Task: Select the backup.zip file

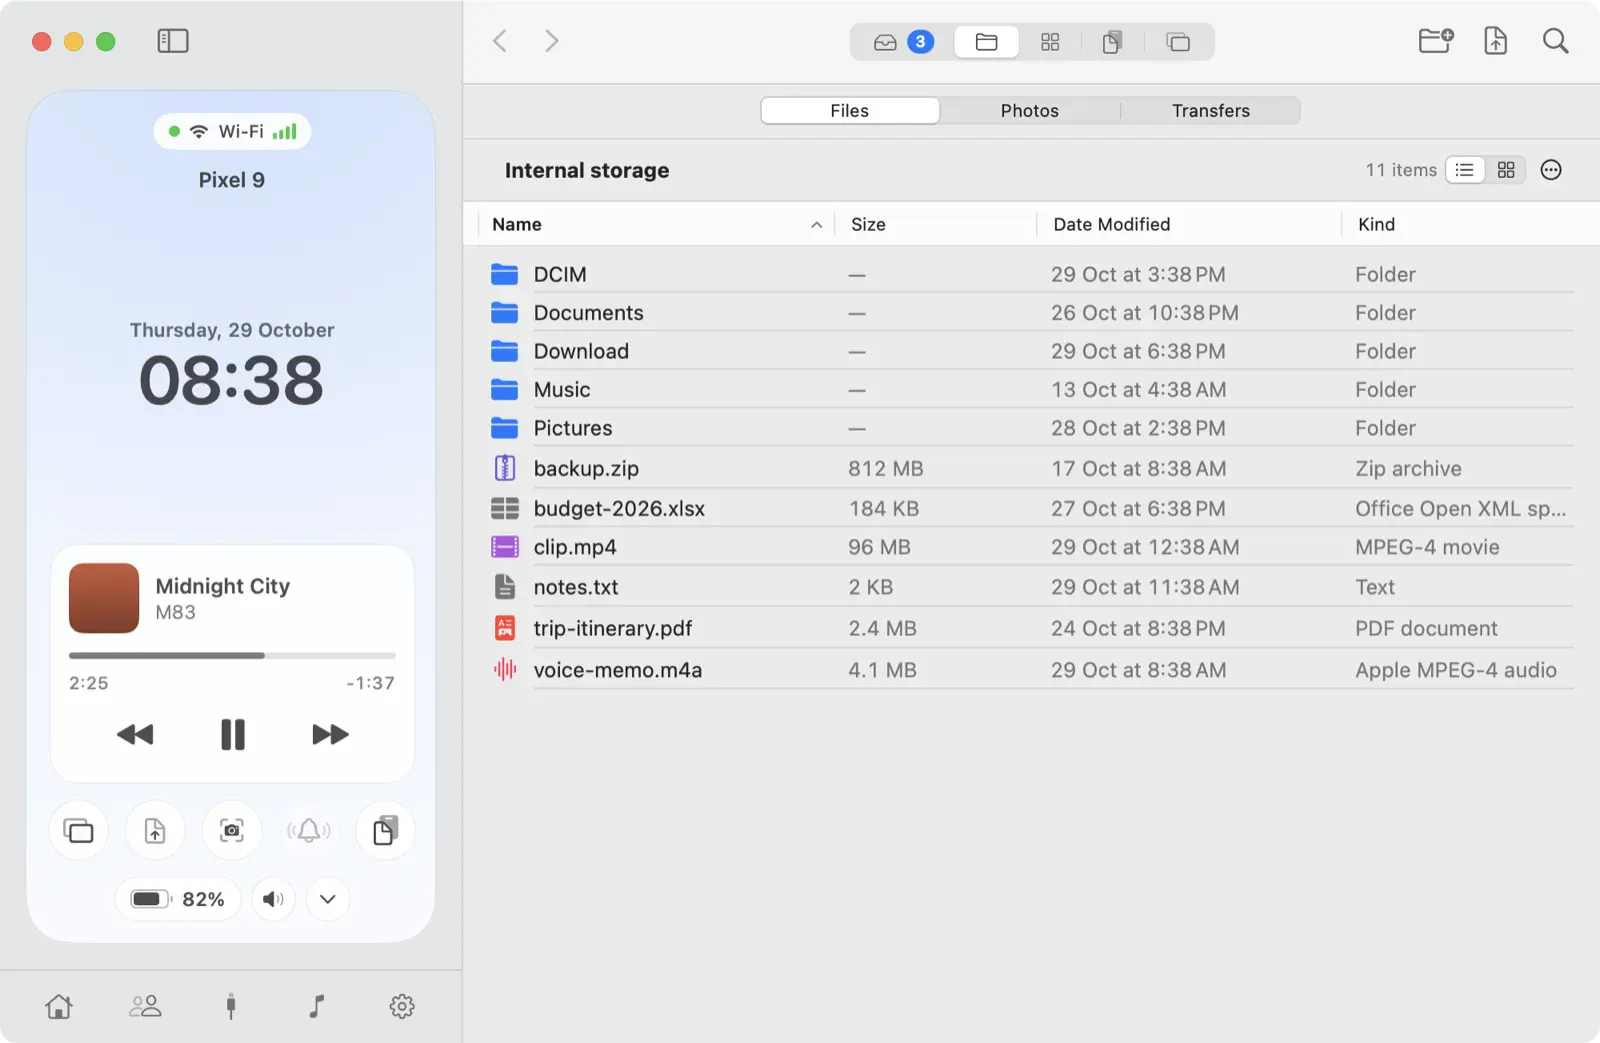Action: click(1032, 468)
